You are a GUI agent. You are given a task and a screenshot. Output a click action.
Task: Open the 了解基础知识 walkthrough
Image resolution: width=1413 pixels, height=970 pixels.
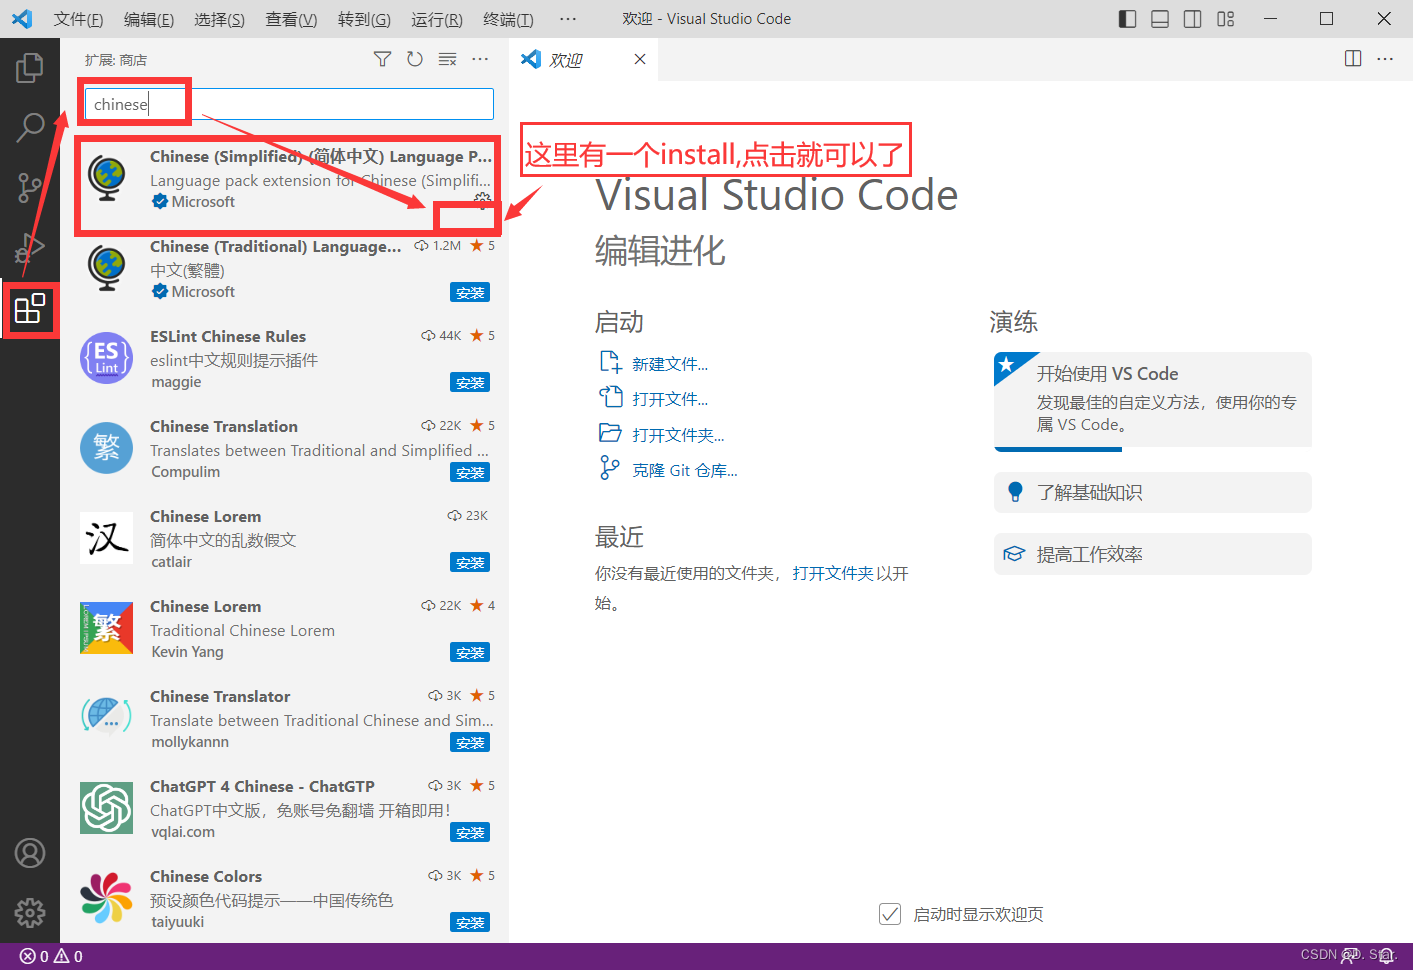point(1152,492)
